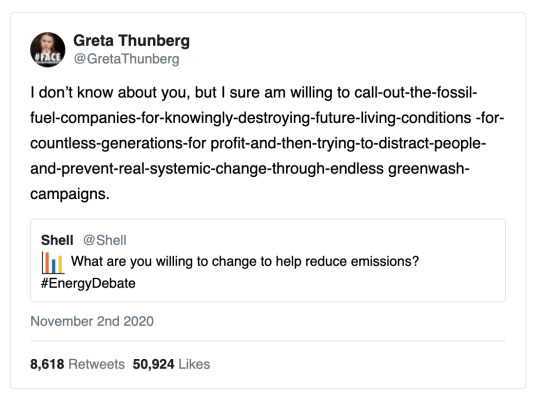Click the "countless-generations-for" text line
Image resolution: width=540 pixels, height=399 pixels.
[x=258, y=143]
